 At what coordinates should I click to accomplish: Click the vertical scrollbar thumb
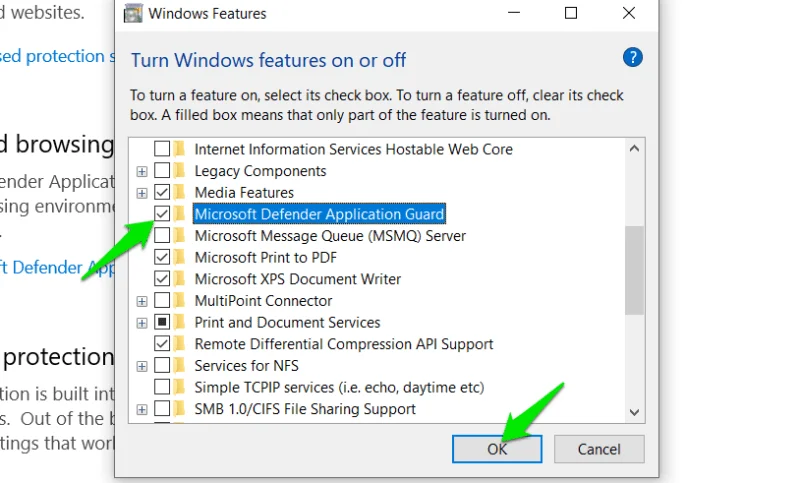(x=634, y=270)
